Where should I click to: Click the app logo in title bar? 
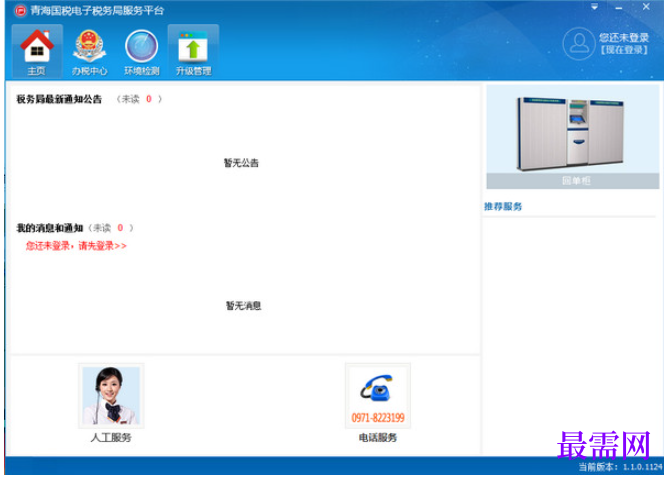coord(20,11)
